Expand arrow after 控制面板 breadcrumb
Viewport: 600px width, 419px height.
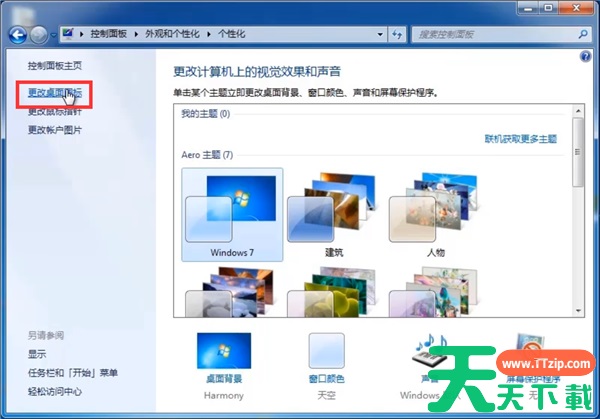(x=136, y=34)
